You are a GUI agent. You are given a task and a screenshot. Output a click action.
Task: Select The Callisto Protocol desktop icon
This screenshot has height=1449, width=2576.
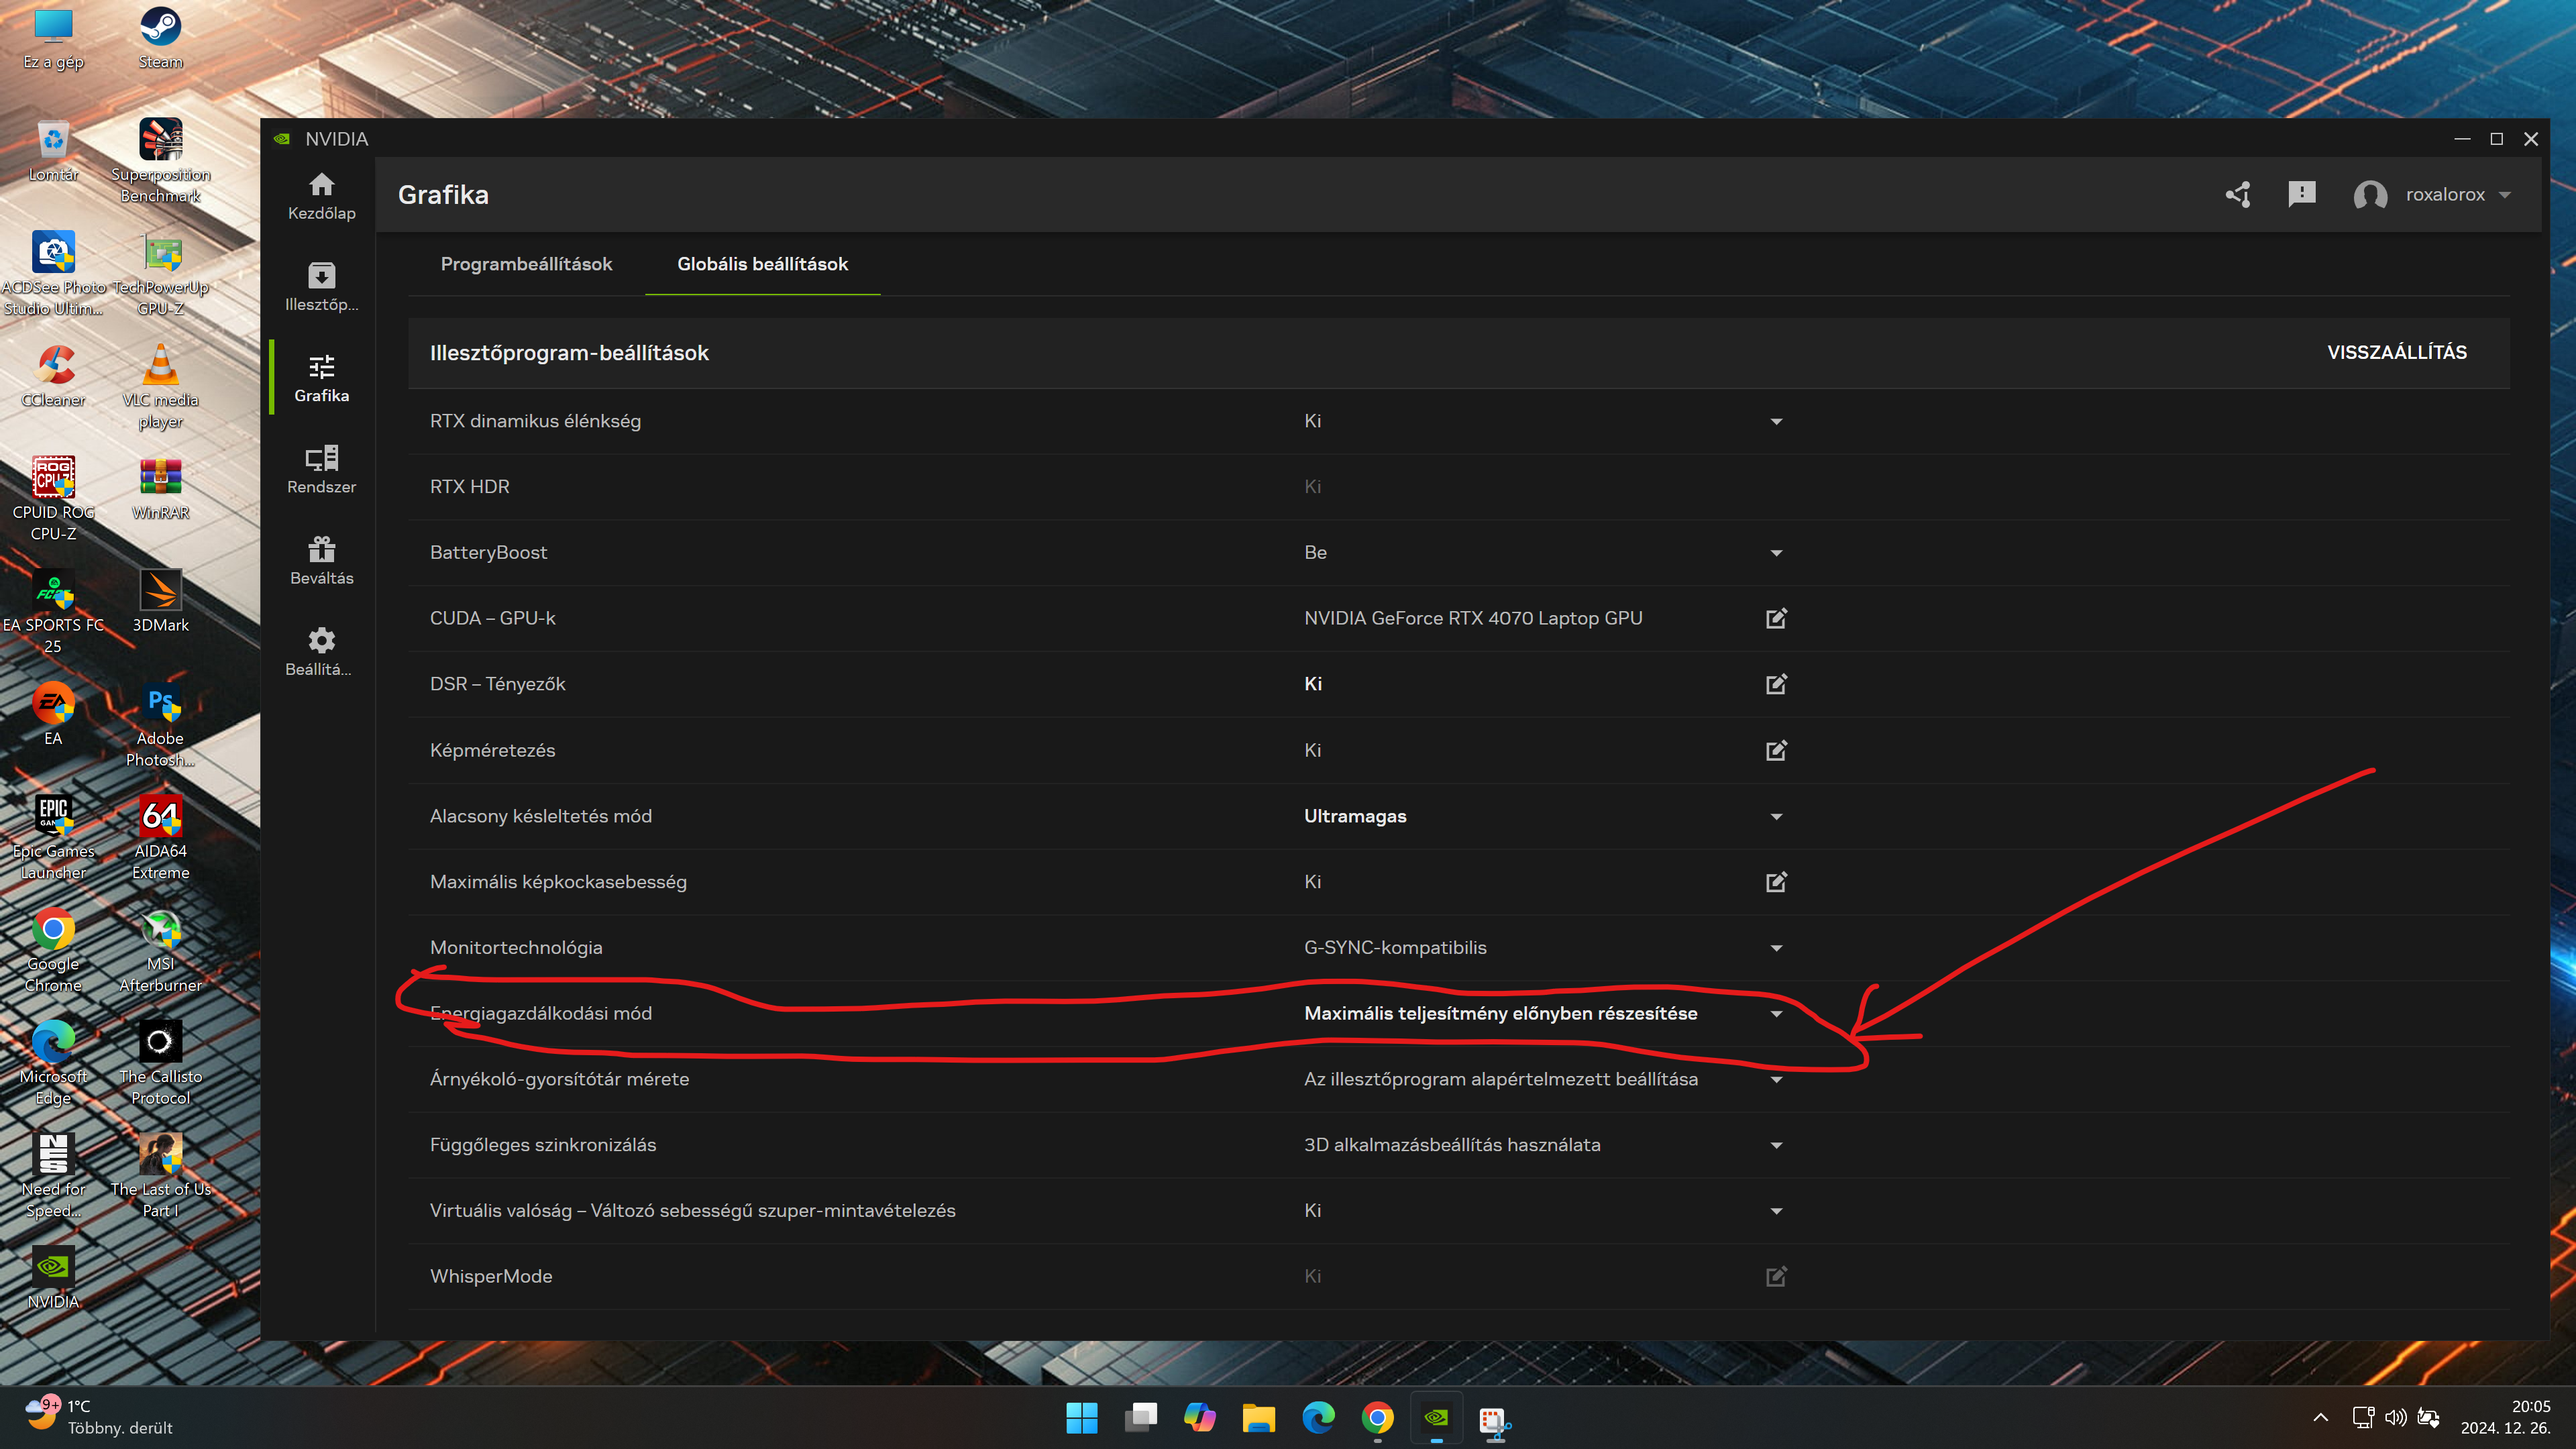(160, 1063)
